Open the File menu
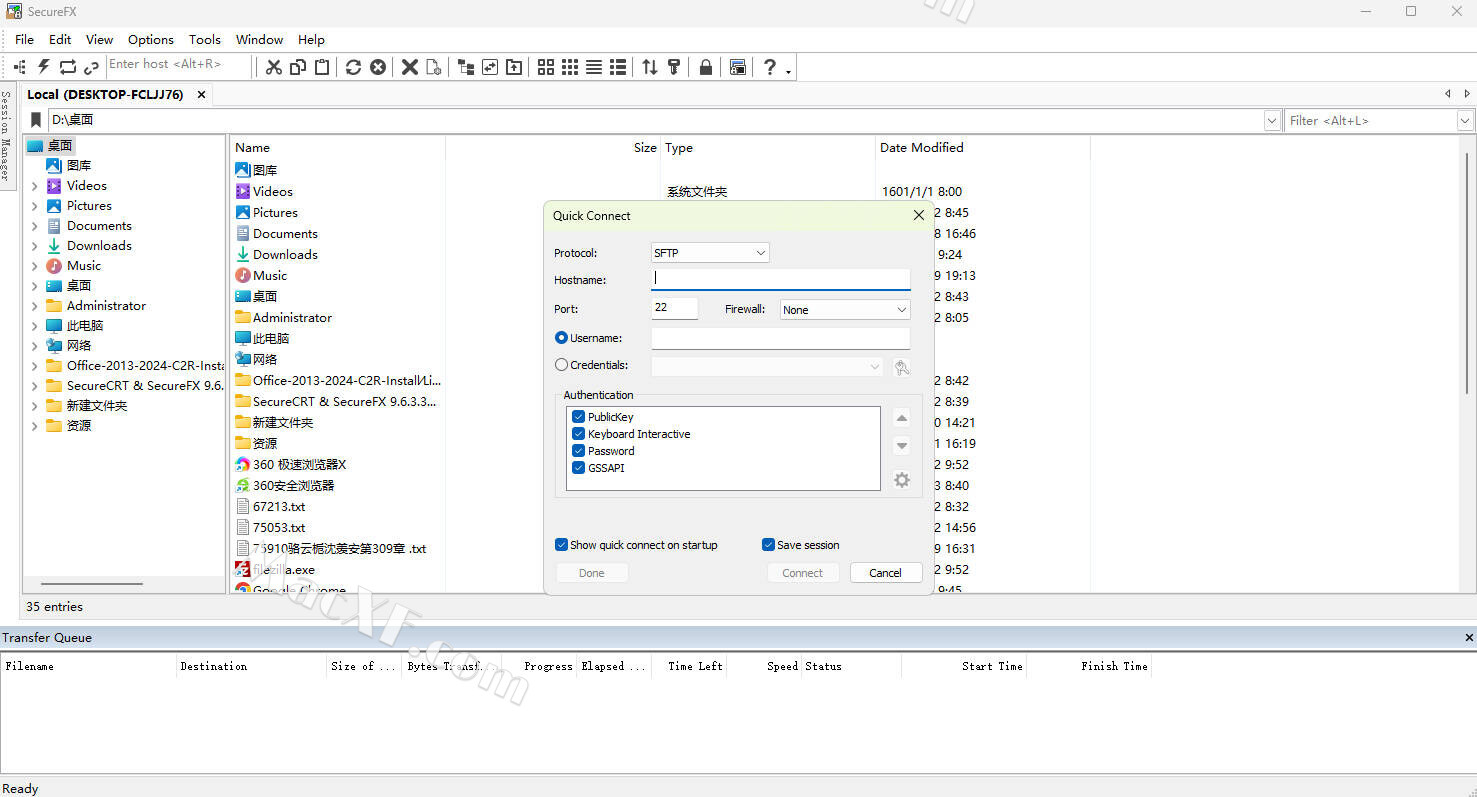Viewport: 1477px width, 797px height. tap(24, 40)
